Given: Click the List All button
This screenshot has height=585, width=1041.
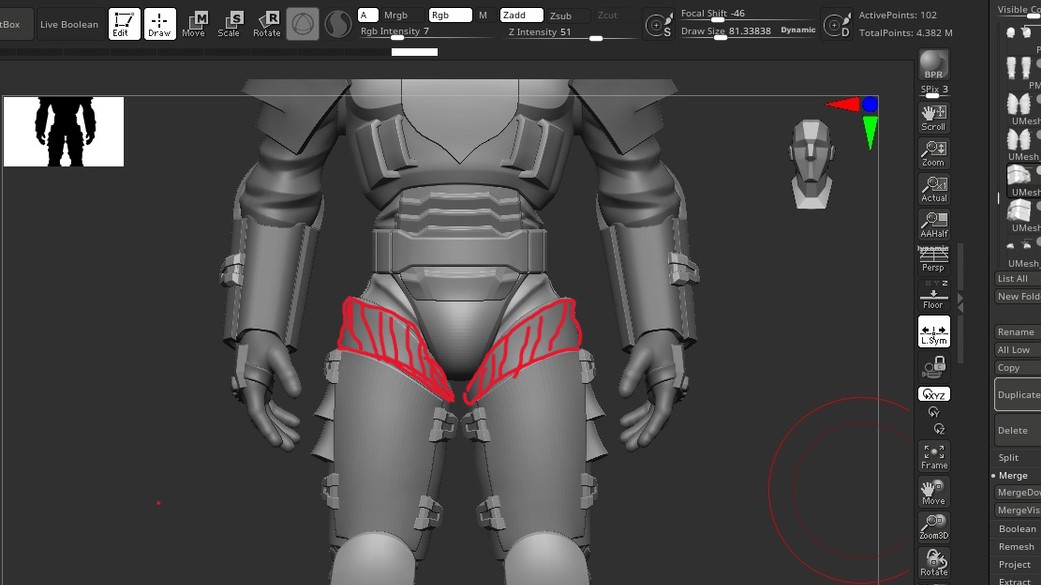Looking at the screenshot, I should 1017,279.
